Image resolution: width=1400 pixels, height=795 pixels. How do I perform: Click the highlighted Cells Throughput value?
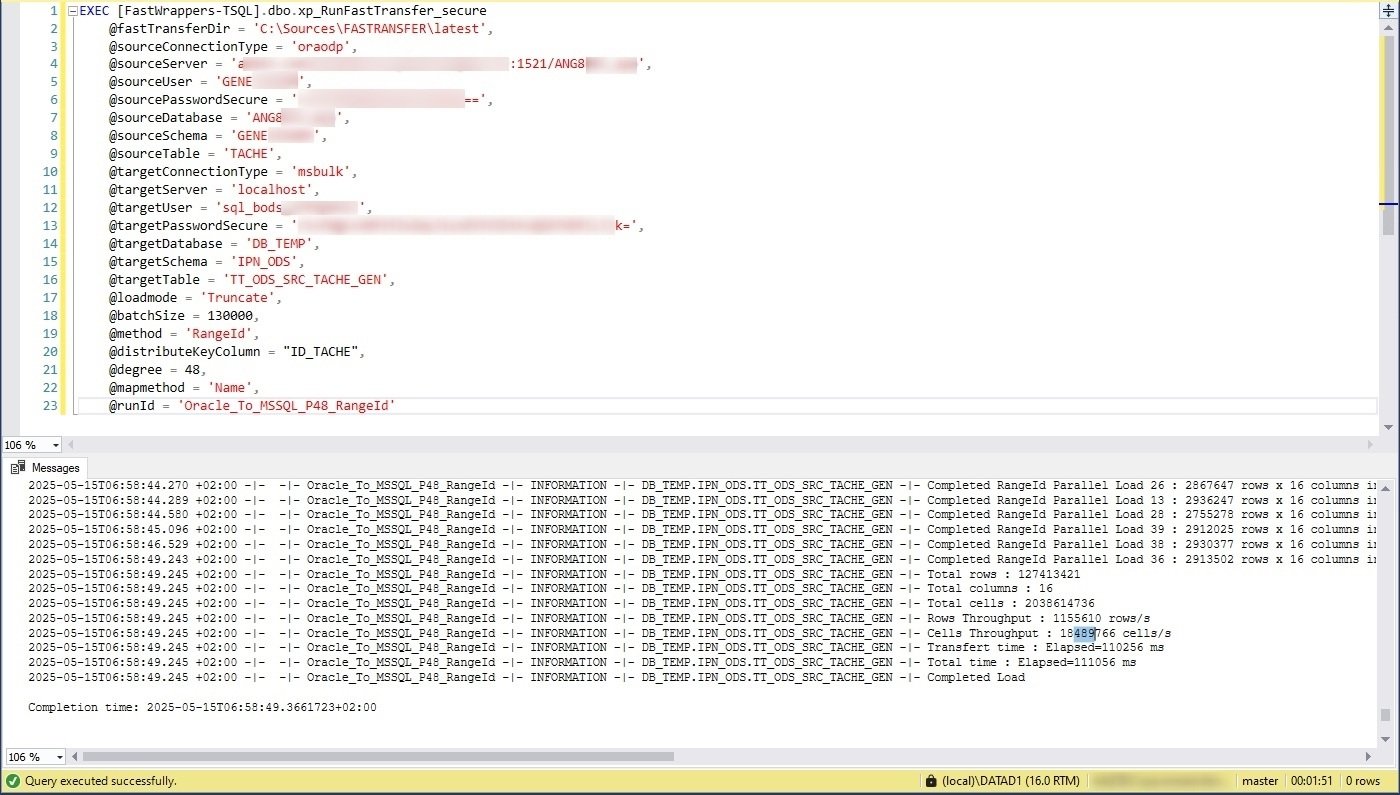click(1085, 634)
